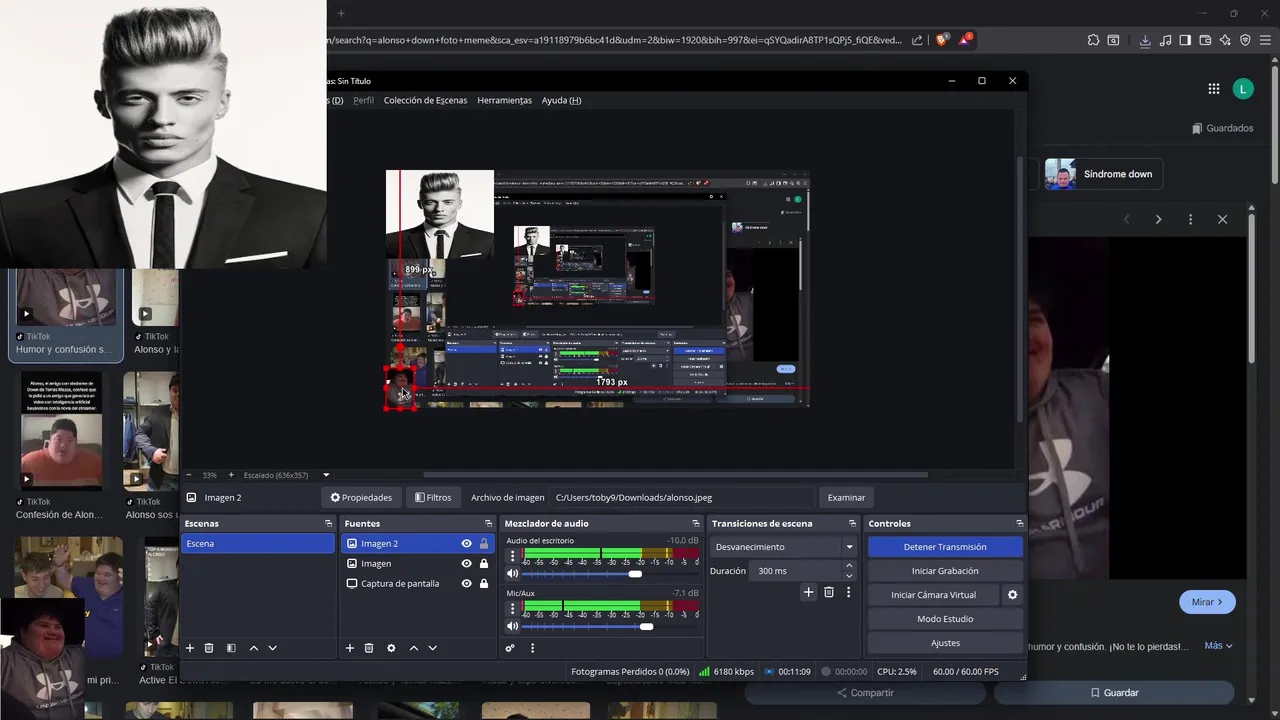The width and height of the screenshot is (1280, 720).
Task: Toggle lock on Imagen source
Action: coord(484,564)
